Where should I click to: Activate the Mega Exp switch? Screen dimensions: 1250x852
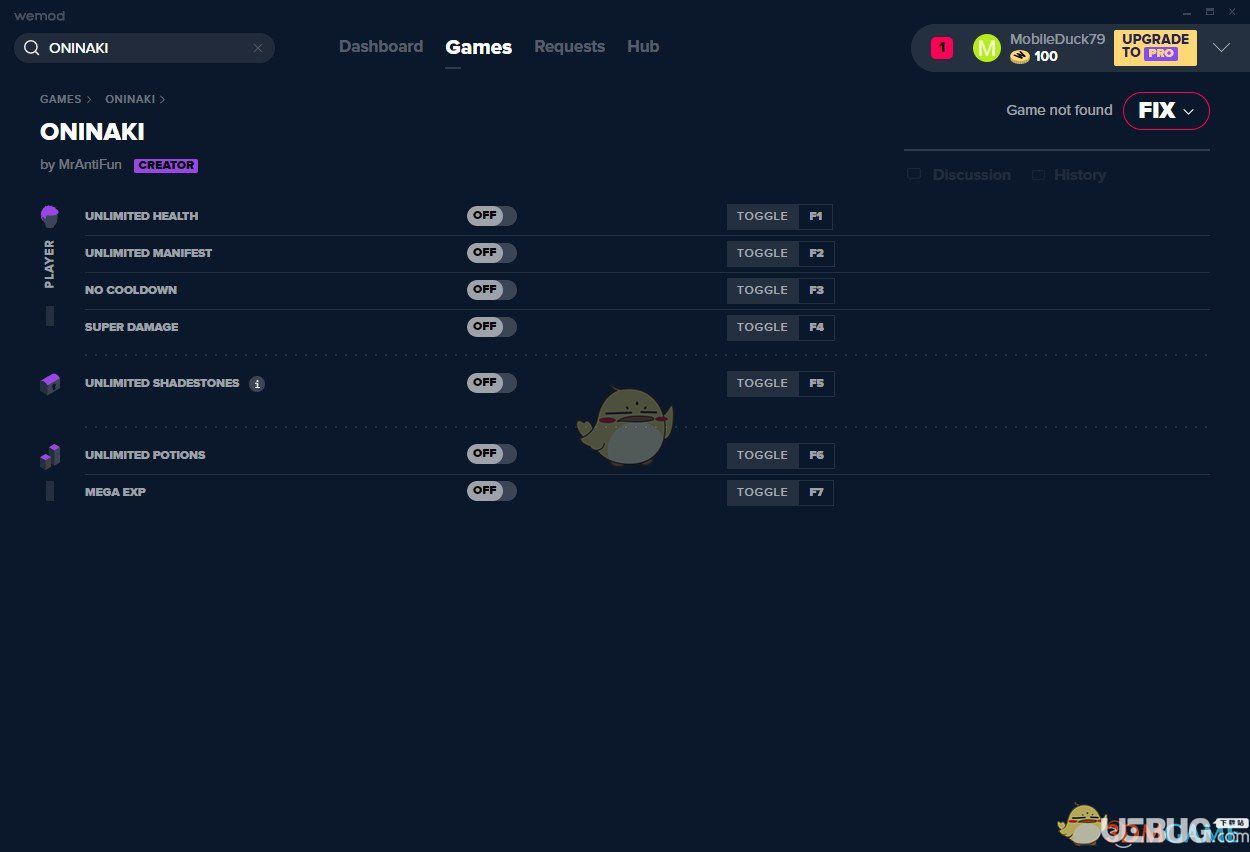coord(492,491)
